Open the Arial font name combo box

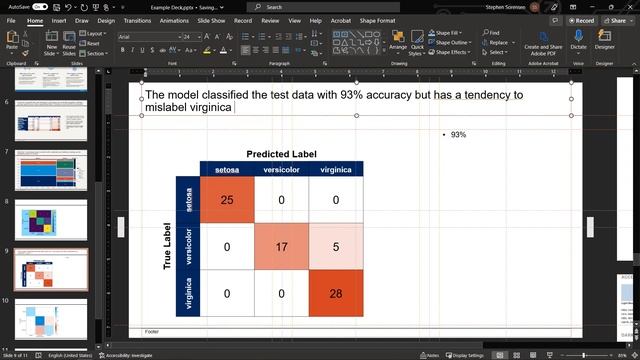point(150,37)
